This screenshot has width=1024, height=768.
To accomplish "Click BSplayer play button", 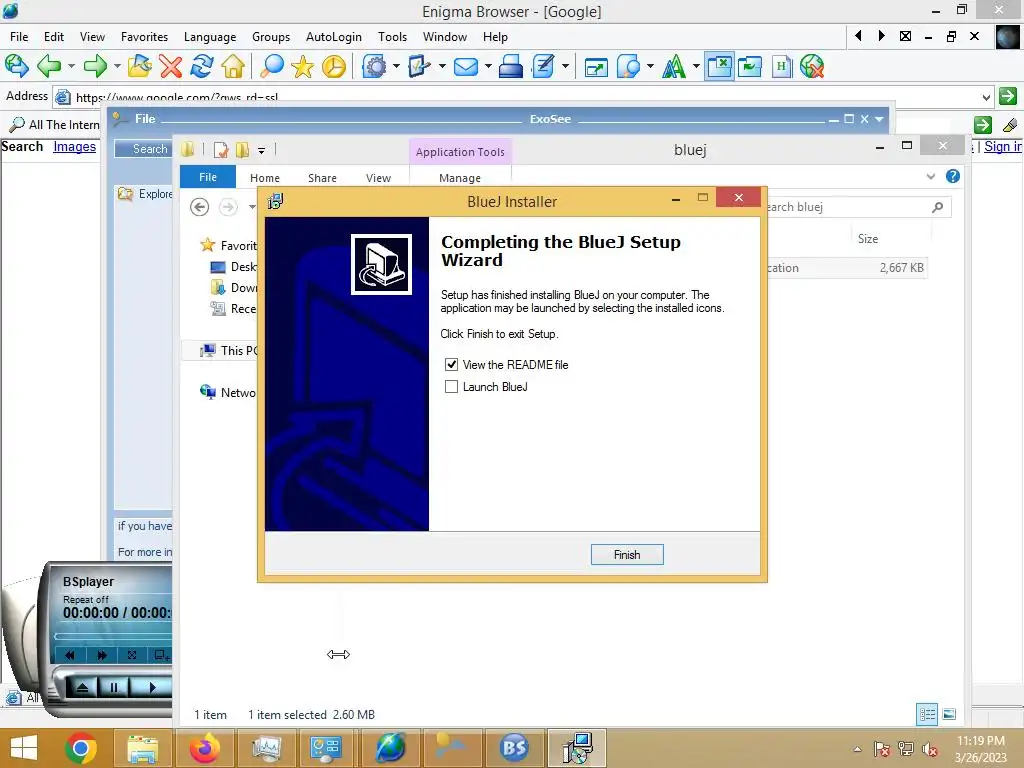I will (x=152, y=687).
